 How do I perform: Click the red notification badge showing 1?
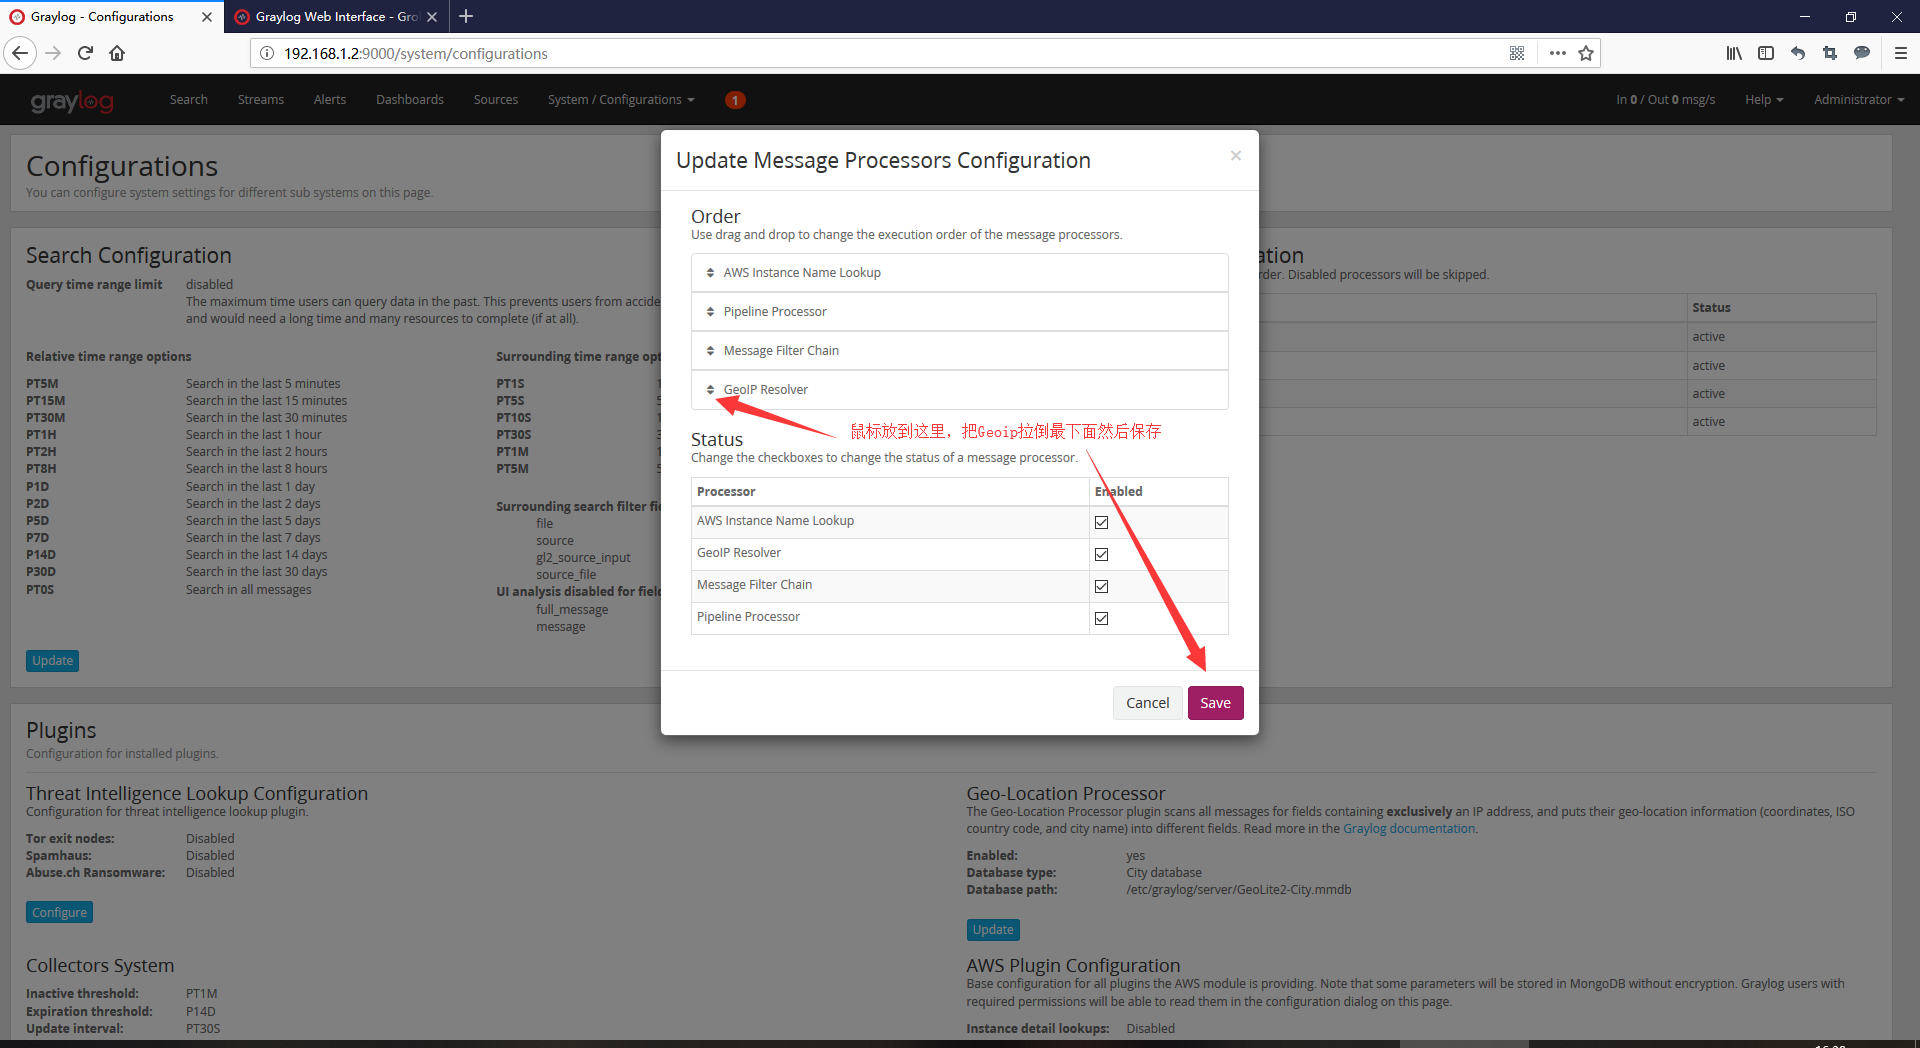click(735, 100)
